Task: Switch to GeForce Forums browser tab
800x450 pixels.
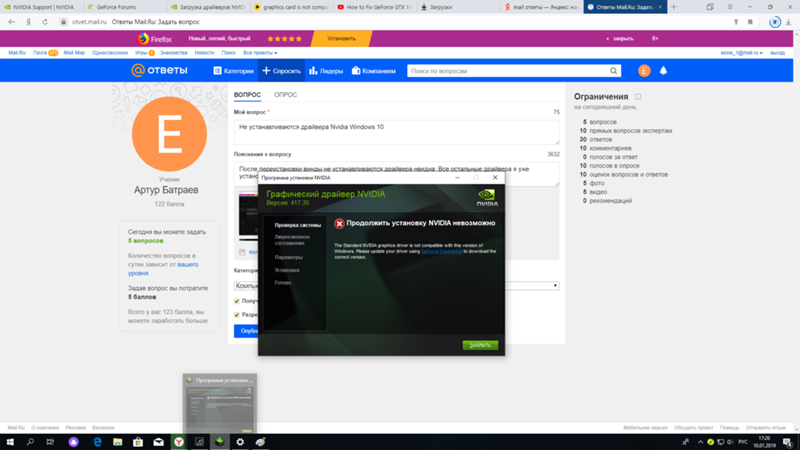Action: click(123, 7)
